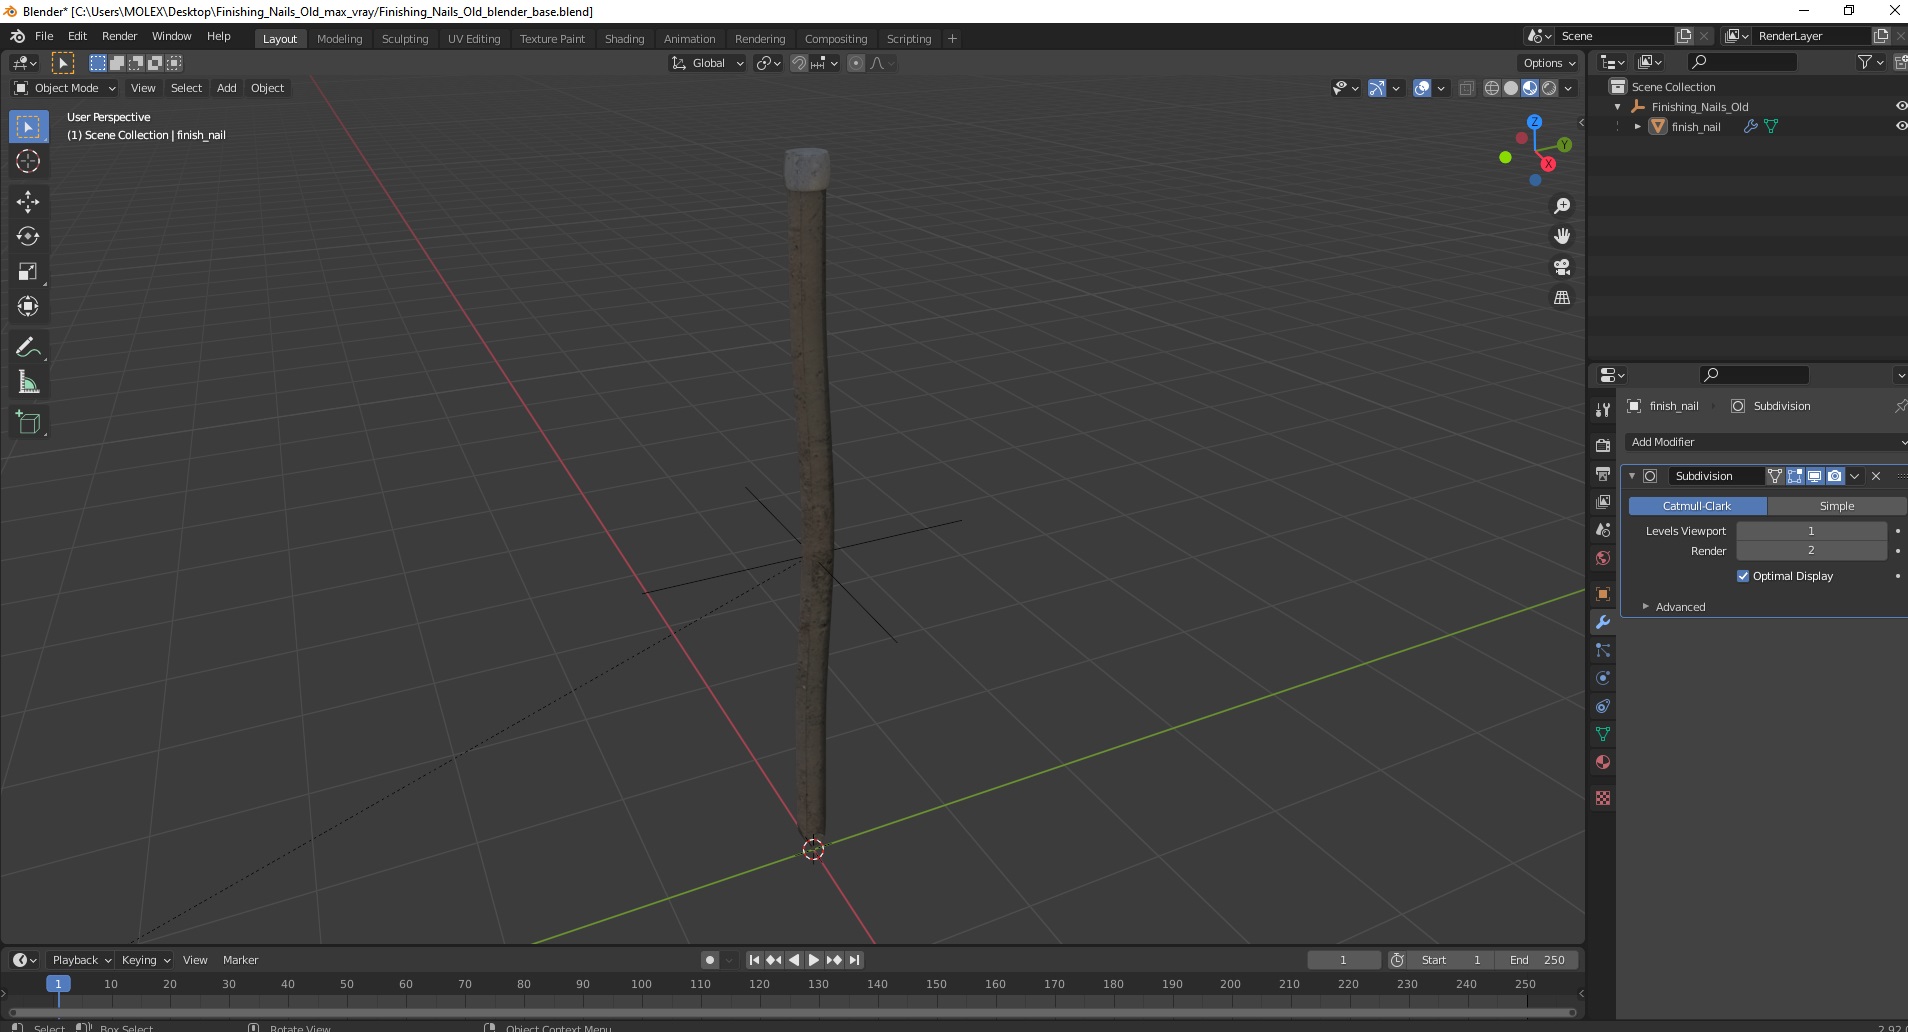Image resolution: width=1908 pixels, height=1032 pixels.
Task: Switch to the Shading workspace tab
Action: (x=624, y=39)
